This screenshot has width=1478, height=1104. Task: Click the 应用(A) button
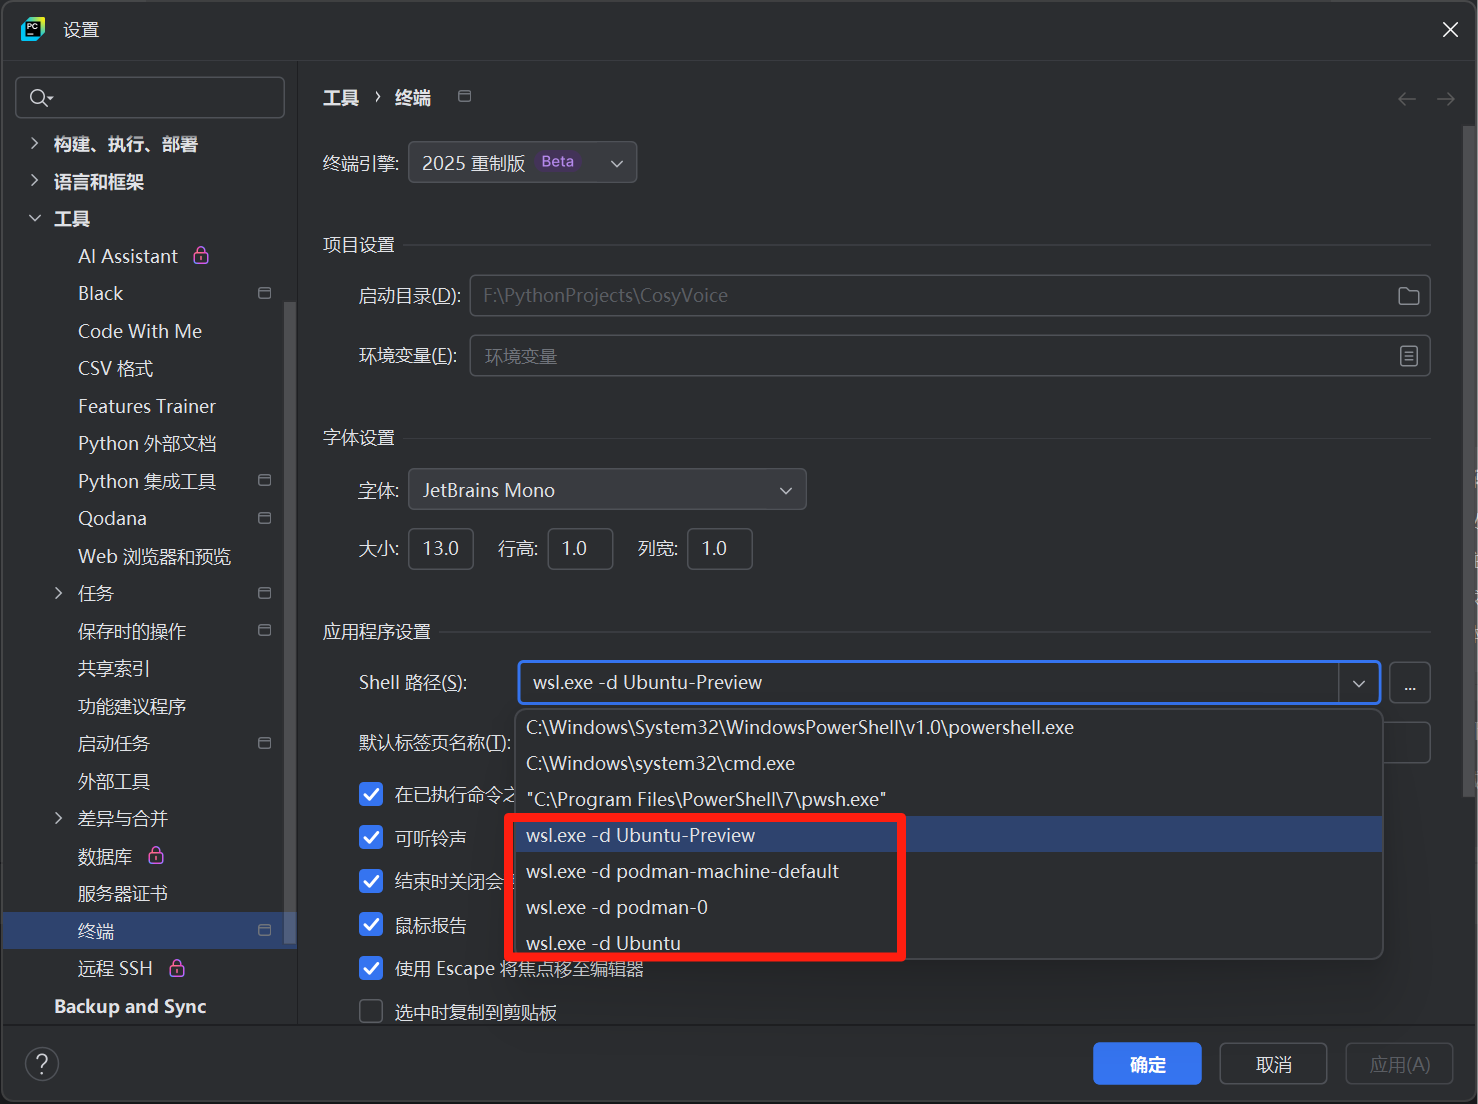pyautogui.click(x=1399, y=1064)
